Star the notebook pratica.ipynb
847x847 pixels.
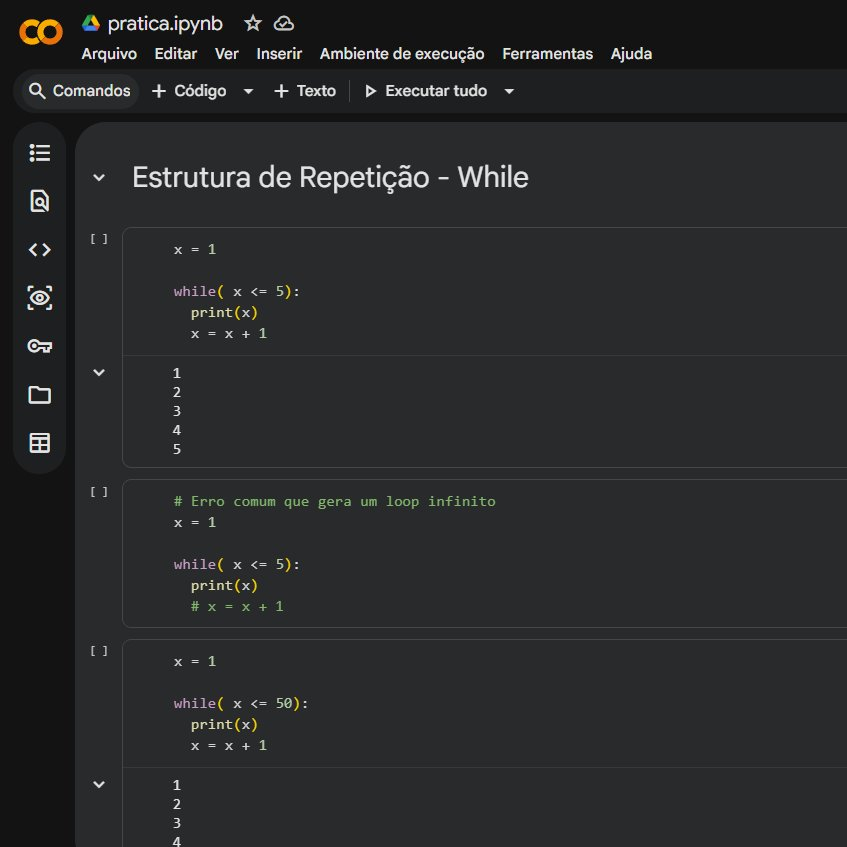(x=253, y=23)
